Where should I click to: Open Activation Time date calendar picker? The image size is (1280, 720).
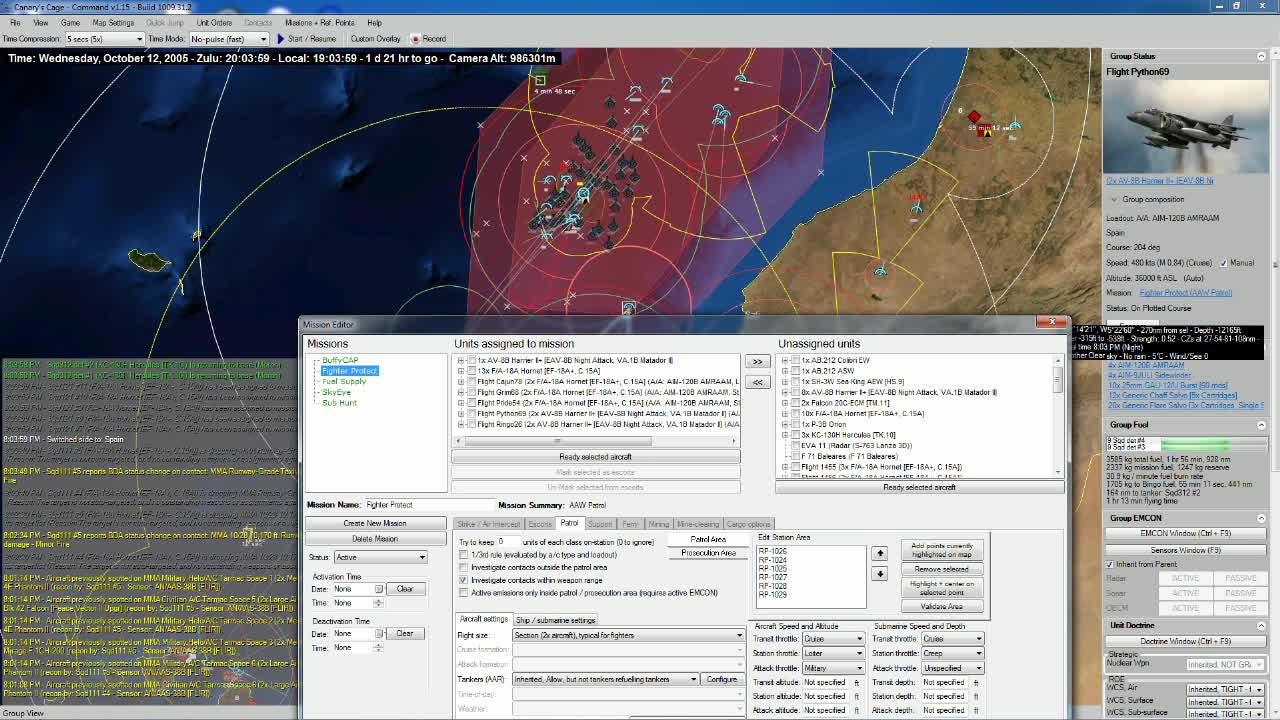(378, 589)
